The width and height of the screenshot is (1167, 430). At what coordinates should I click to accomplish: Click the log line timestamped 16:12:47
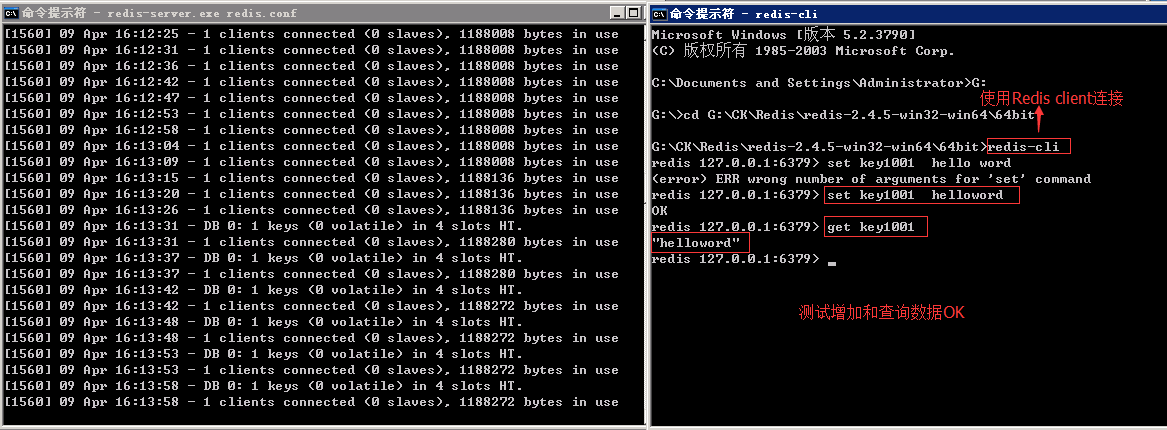click(x=311, y=98)
